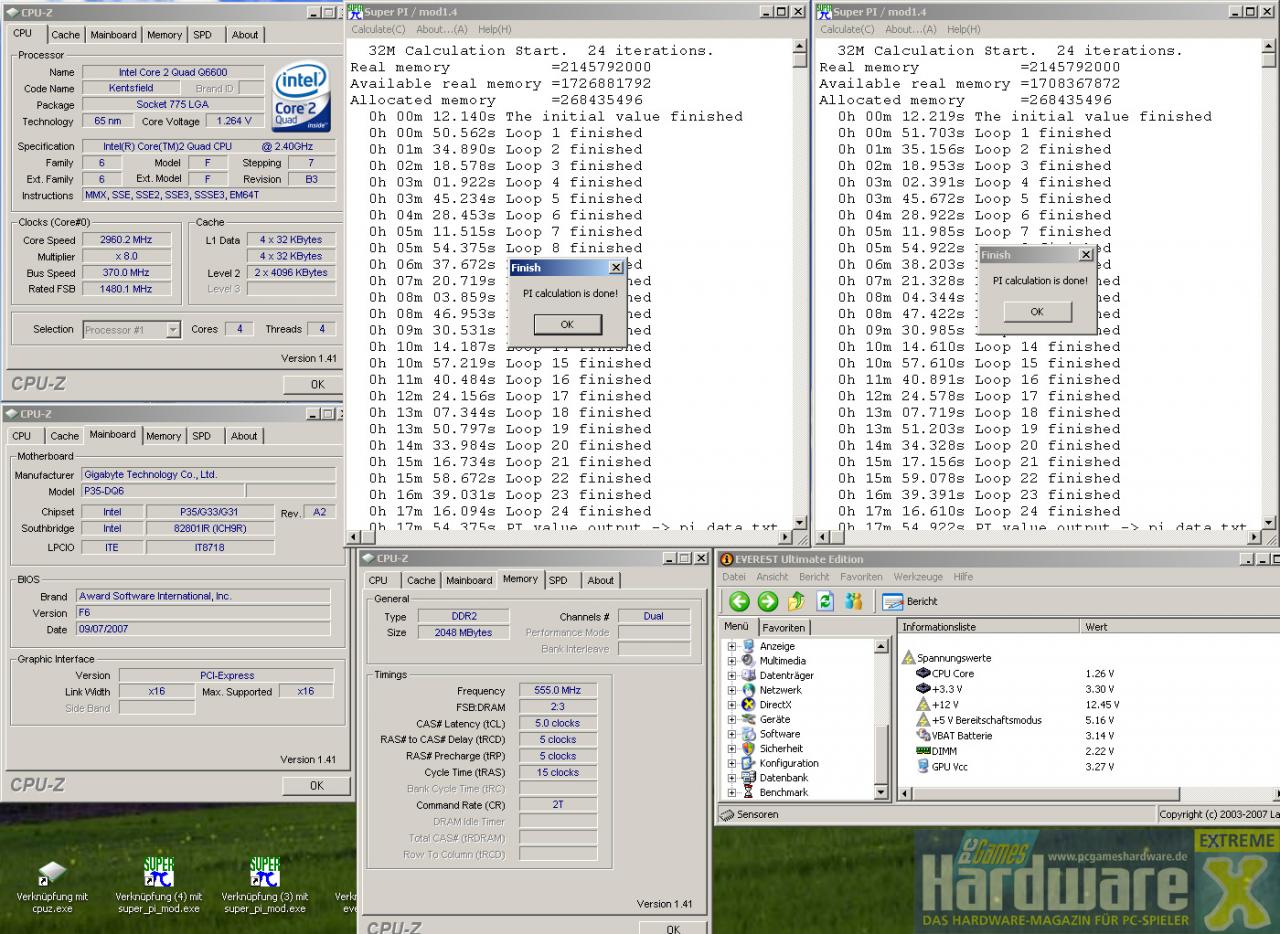Expand the Datenträger node in EVEREST
Screen dimensions: 1280x934
tap(732, 676)
